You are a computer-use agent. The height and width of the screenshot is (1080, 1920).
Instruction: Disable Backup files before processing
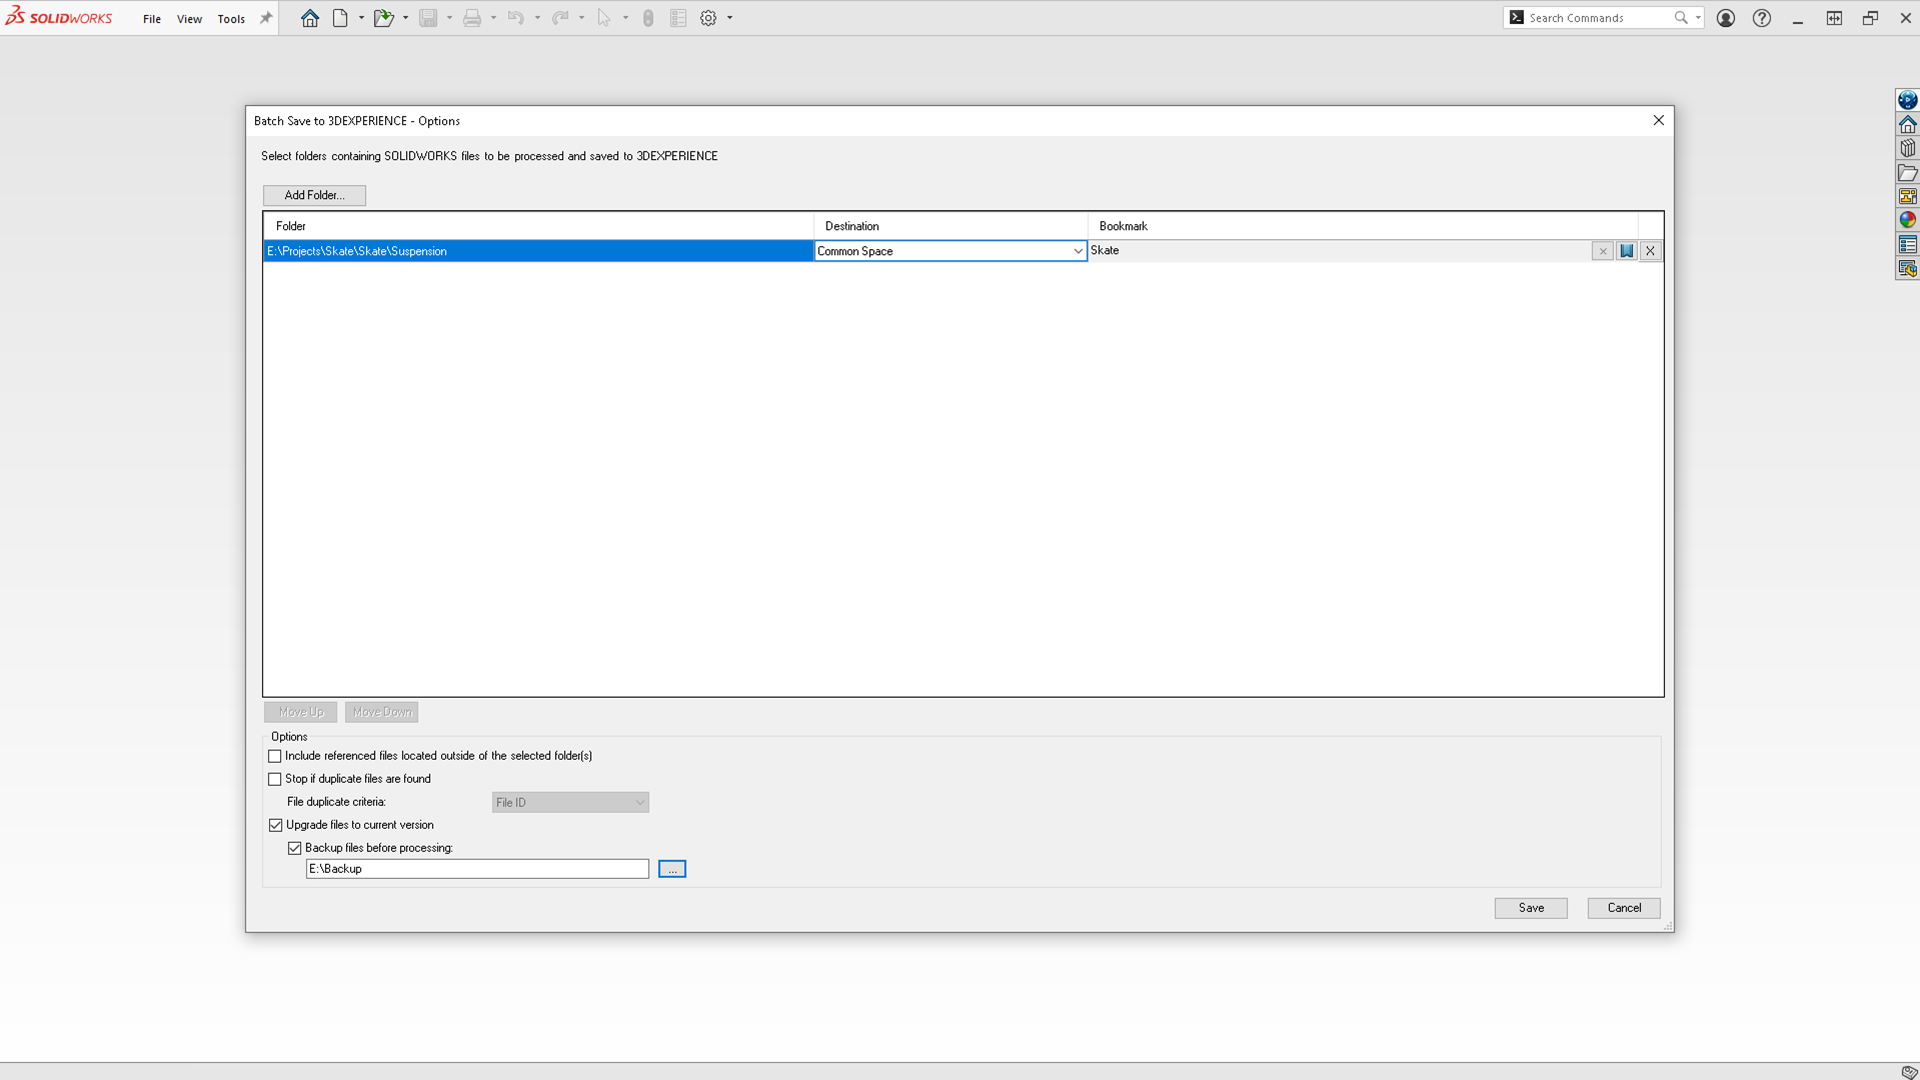click(x=295, y=848)
